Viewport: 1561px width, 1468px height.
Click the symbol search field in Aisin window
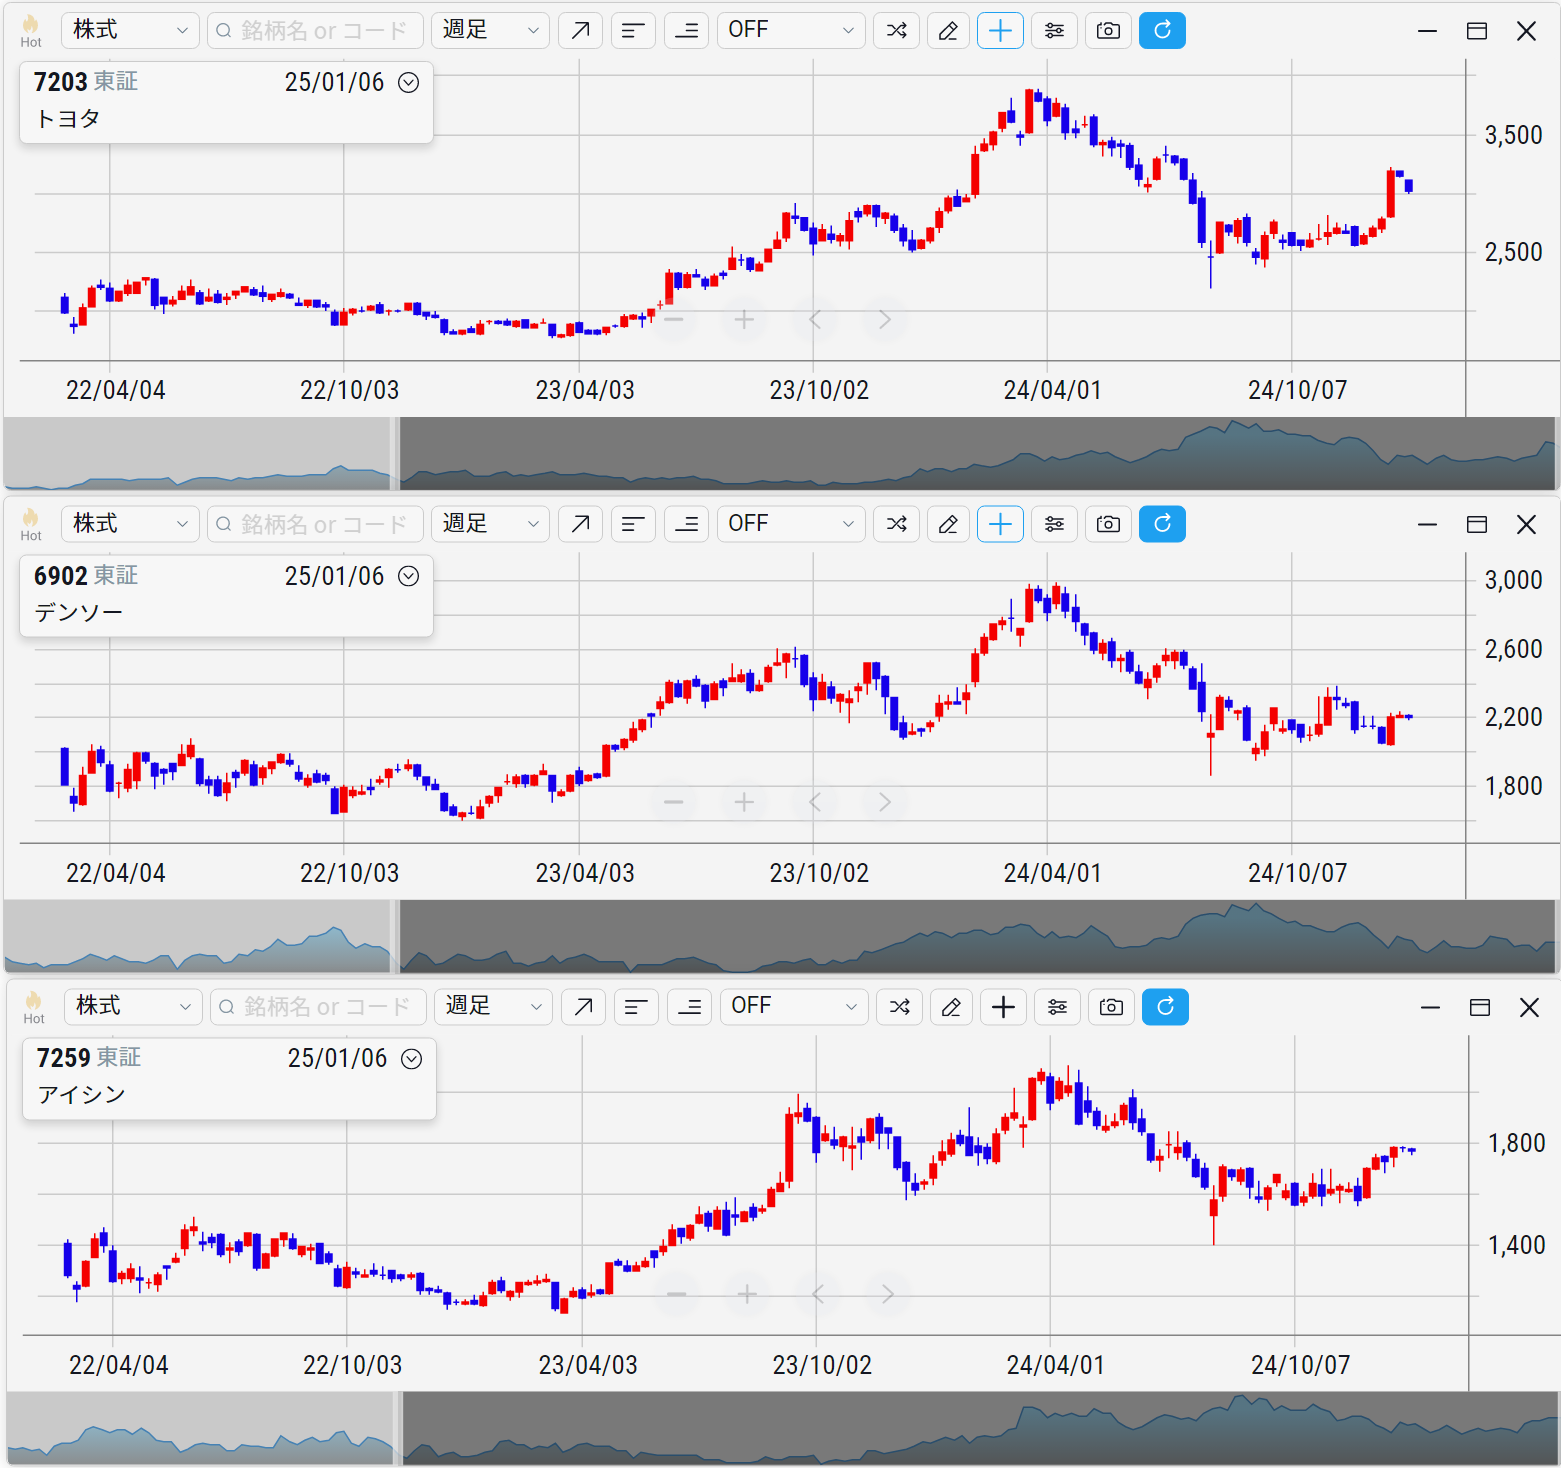(318, 1006)
